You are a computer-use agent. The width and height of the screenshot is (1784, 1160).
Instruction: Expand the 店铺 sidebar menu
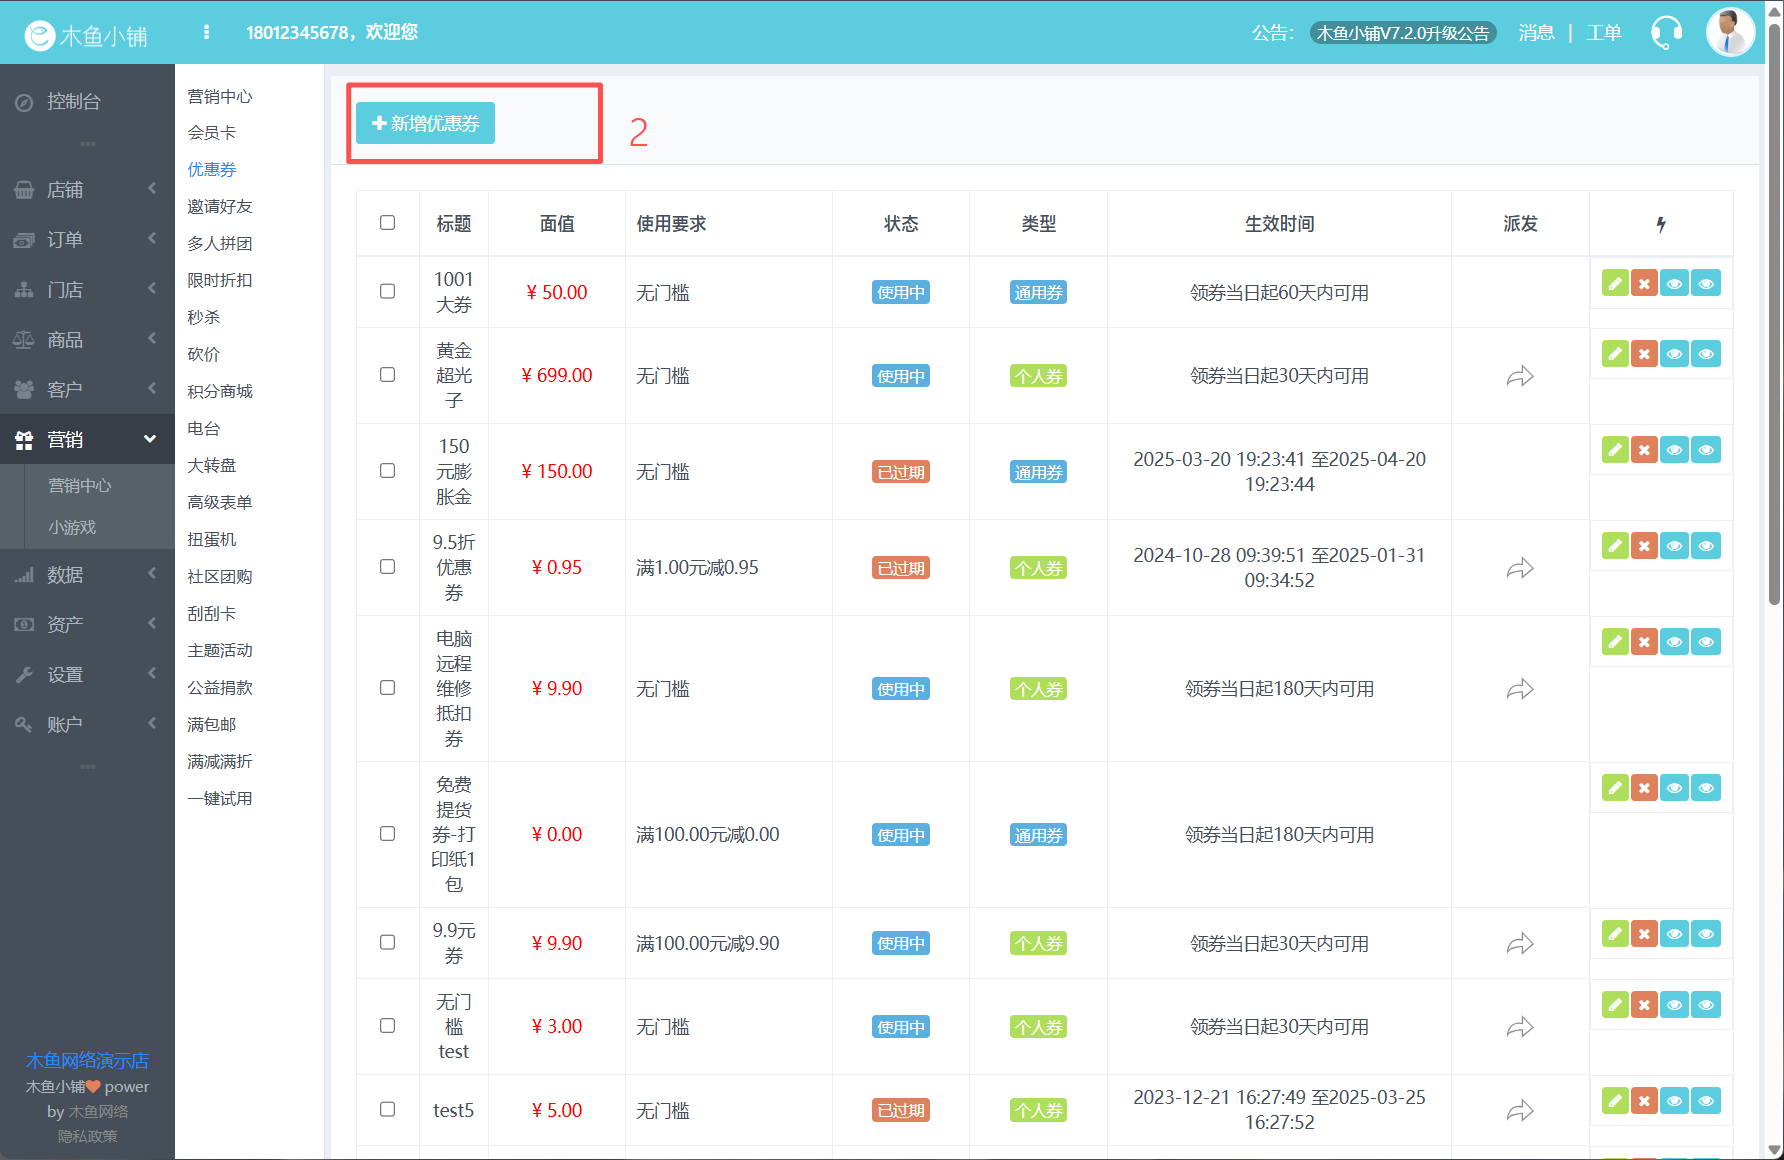[x=87, y=190]
